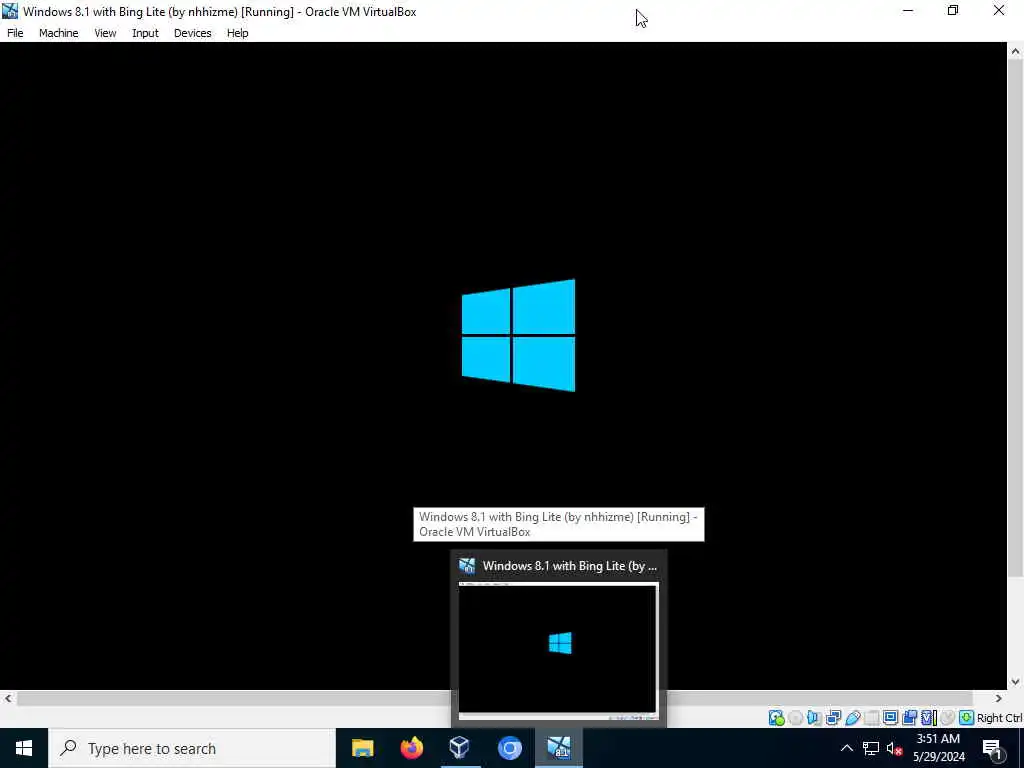Viewport: 1024px width, 768px height.
Task: Open the View menu
Action: point(105,33)
